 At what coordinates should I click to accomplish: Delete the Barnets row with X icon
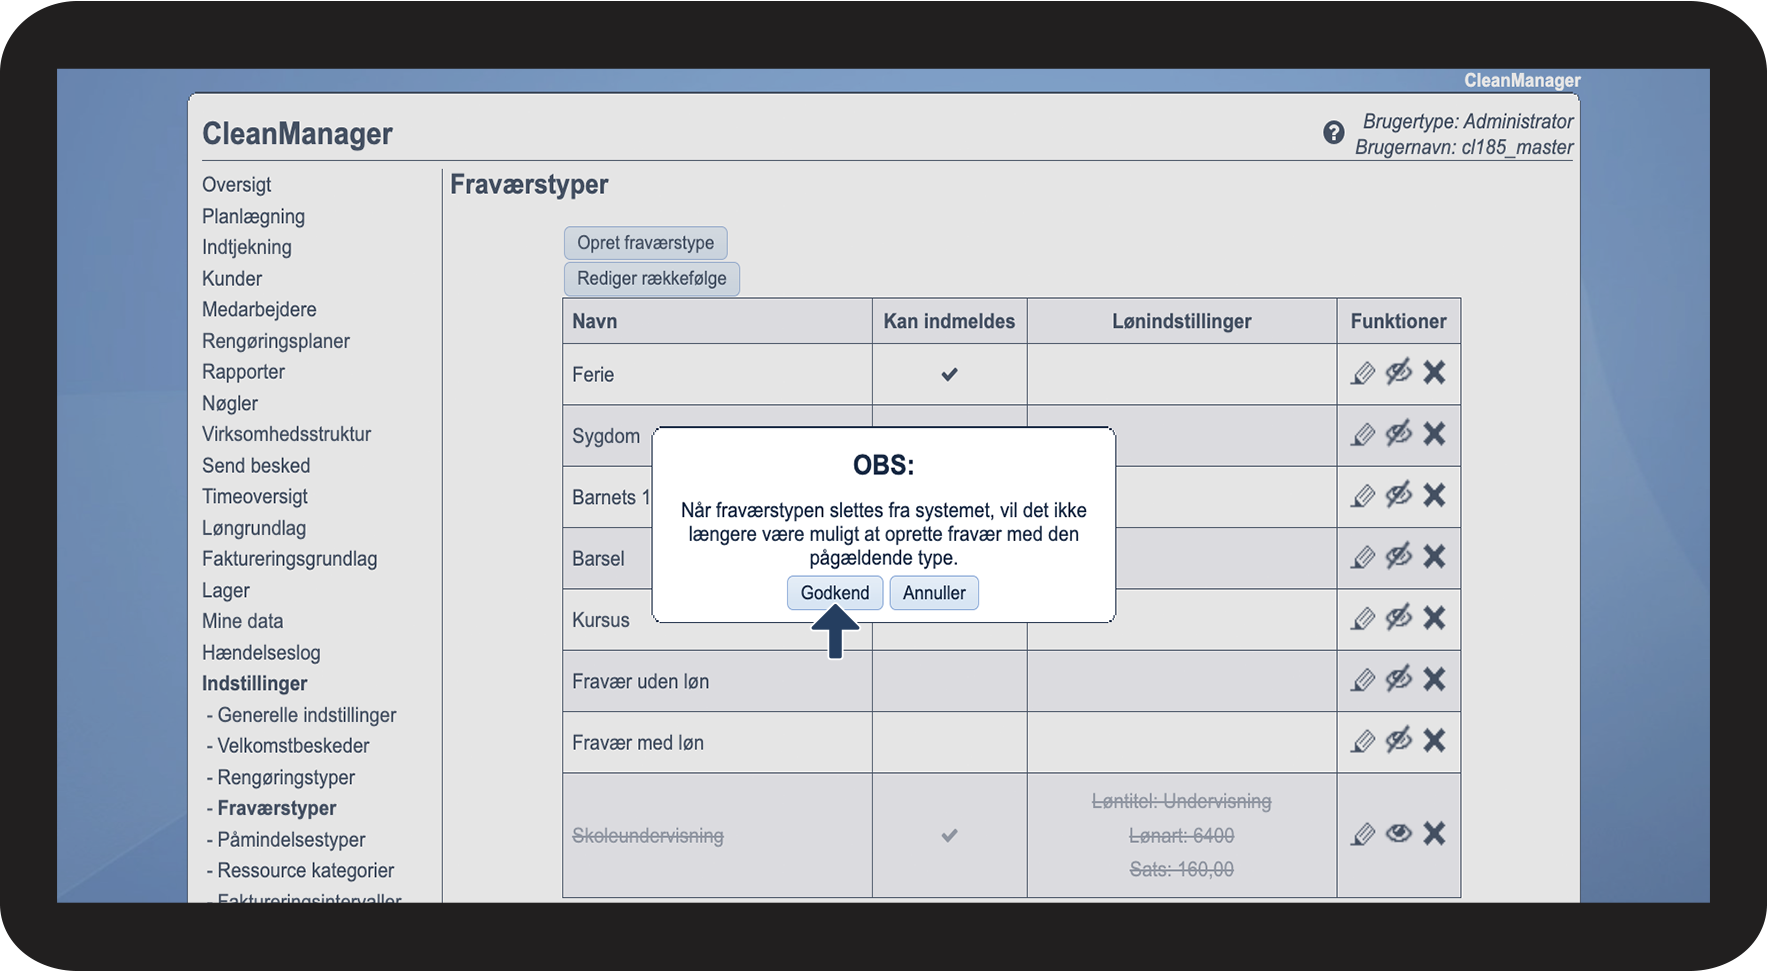pyautogui.click(x=1434, y=495)
